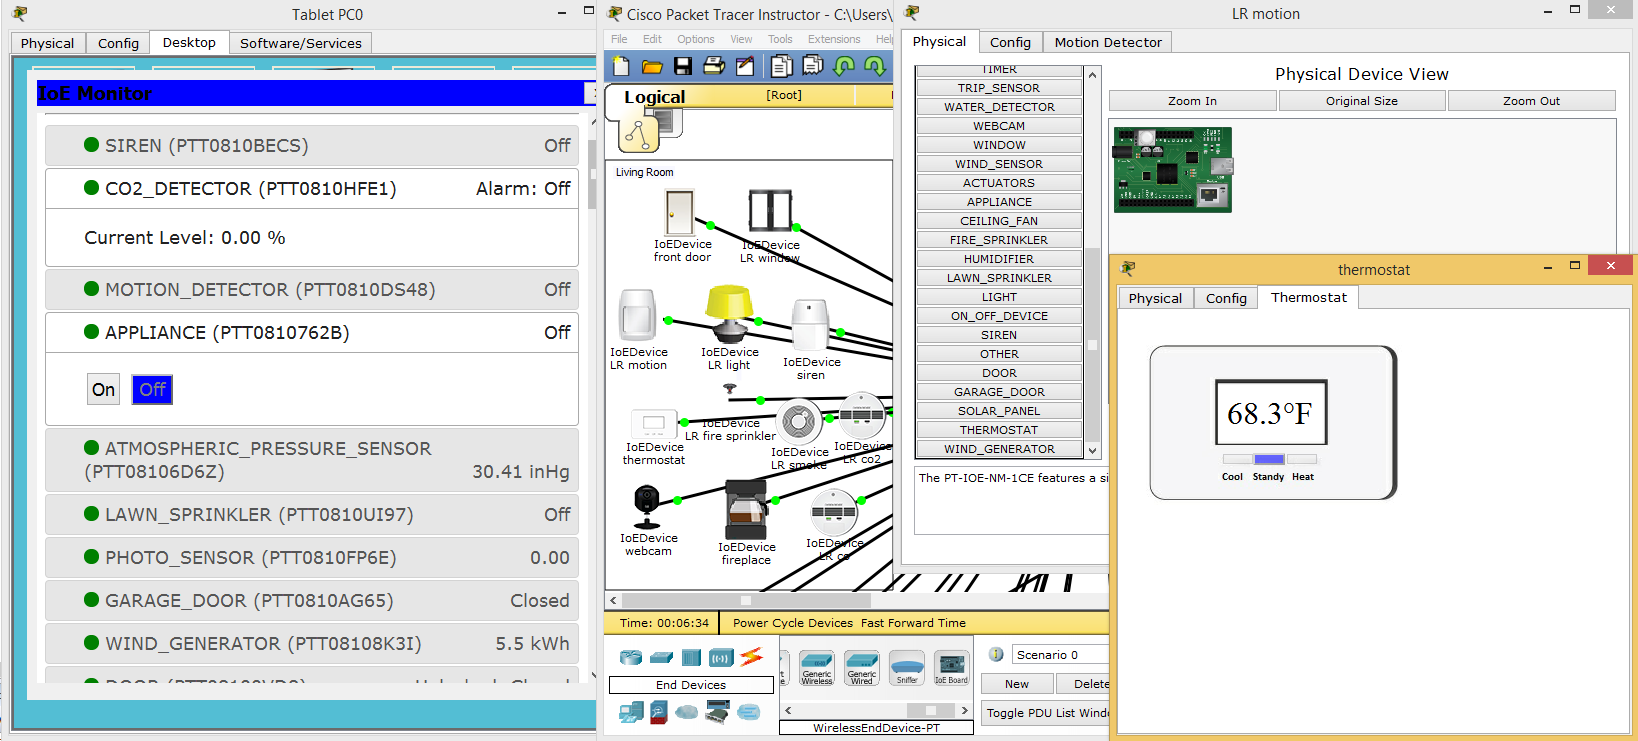Click the Original Size button

pos(1362,101)
